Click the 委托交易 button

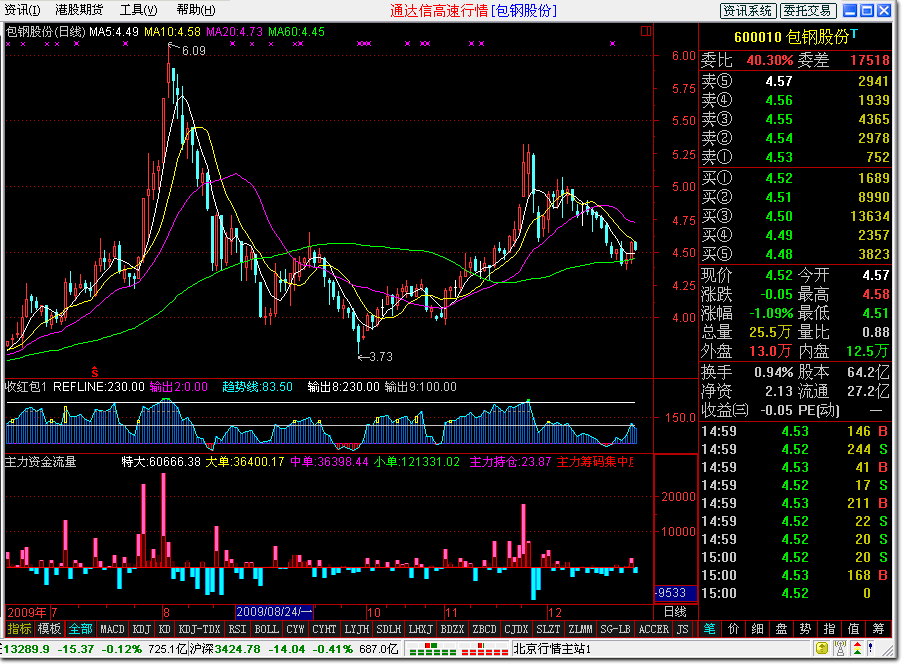(x=807, y=10)
